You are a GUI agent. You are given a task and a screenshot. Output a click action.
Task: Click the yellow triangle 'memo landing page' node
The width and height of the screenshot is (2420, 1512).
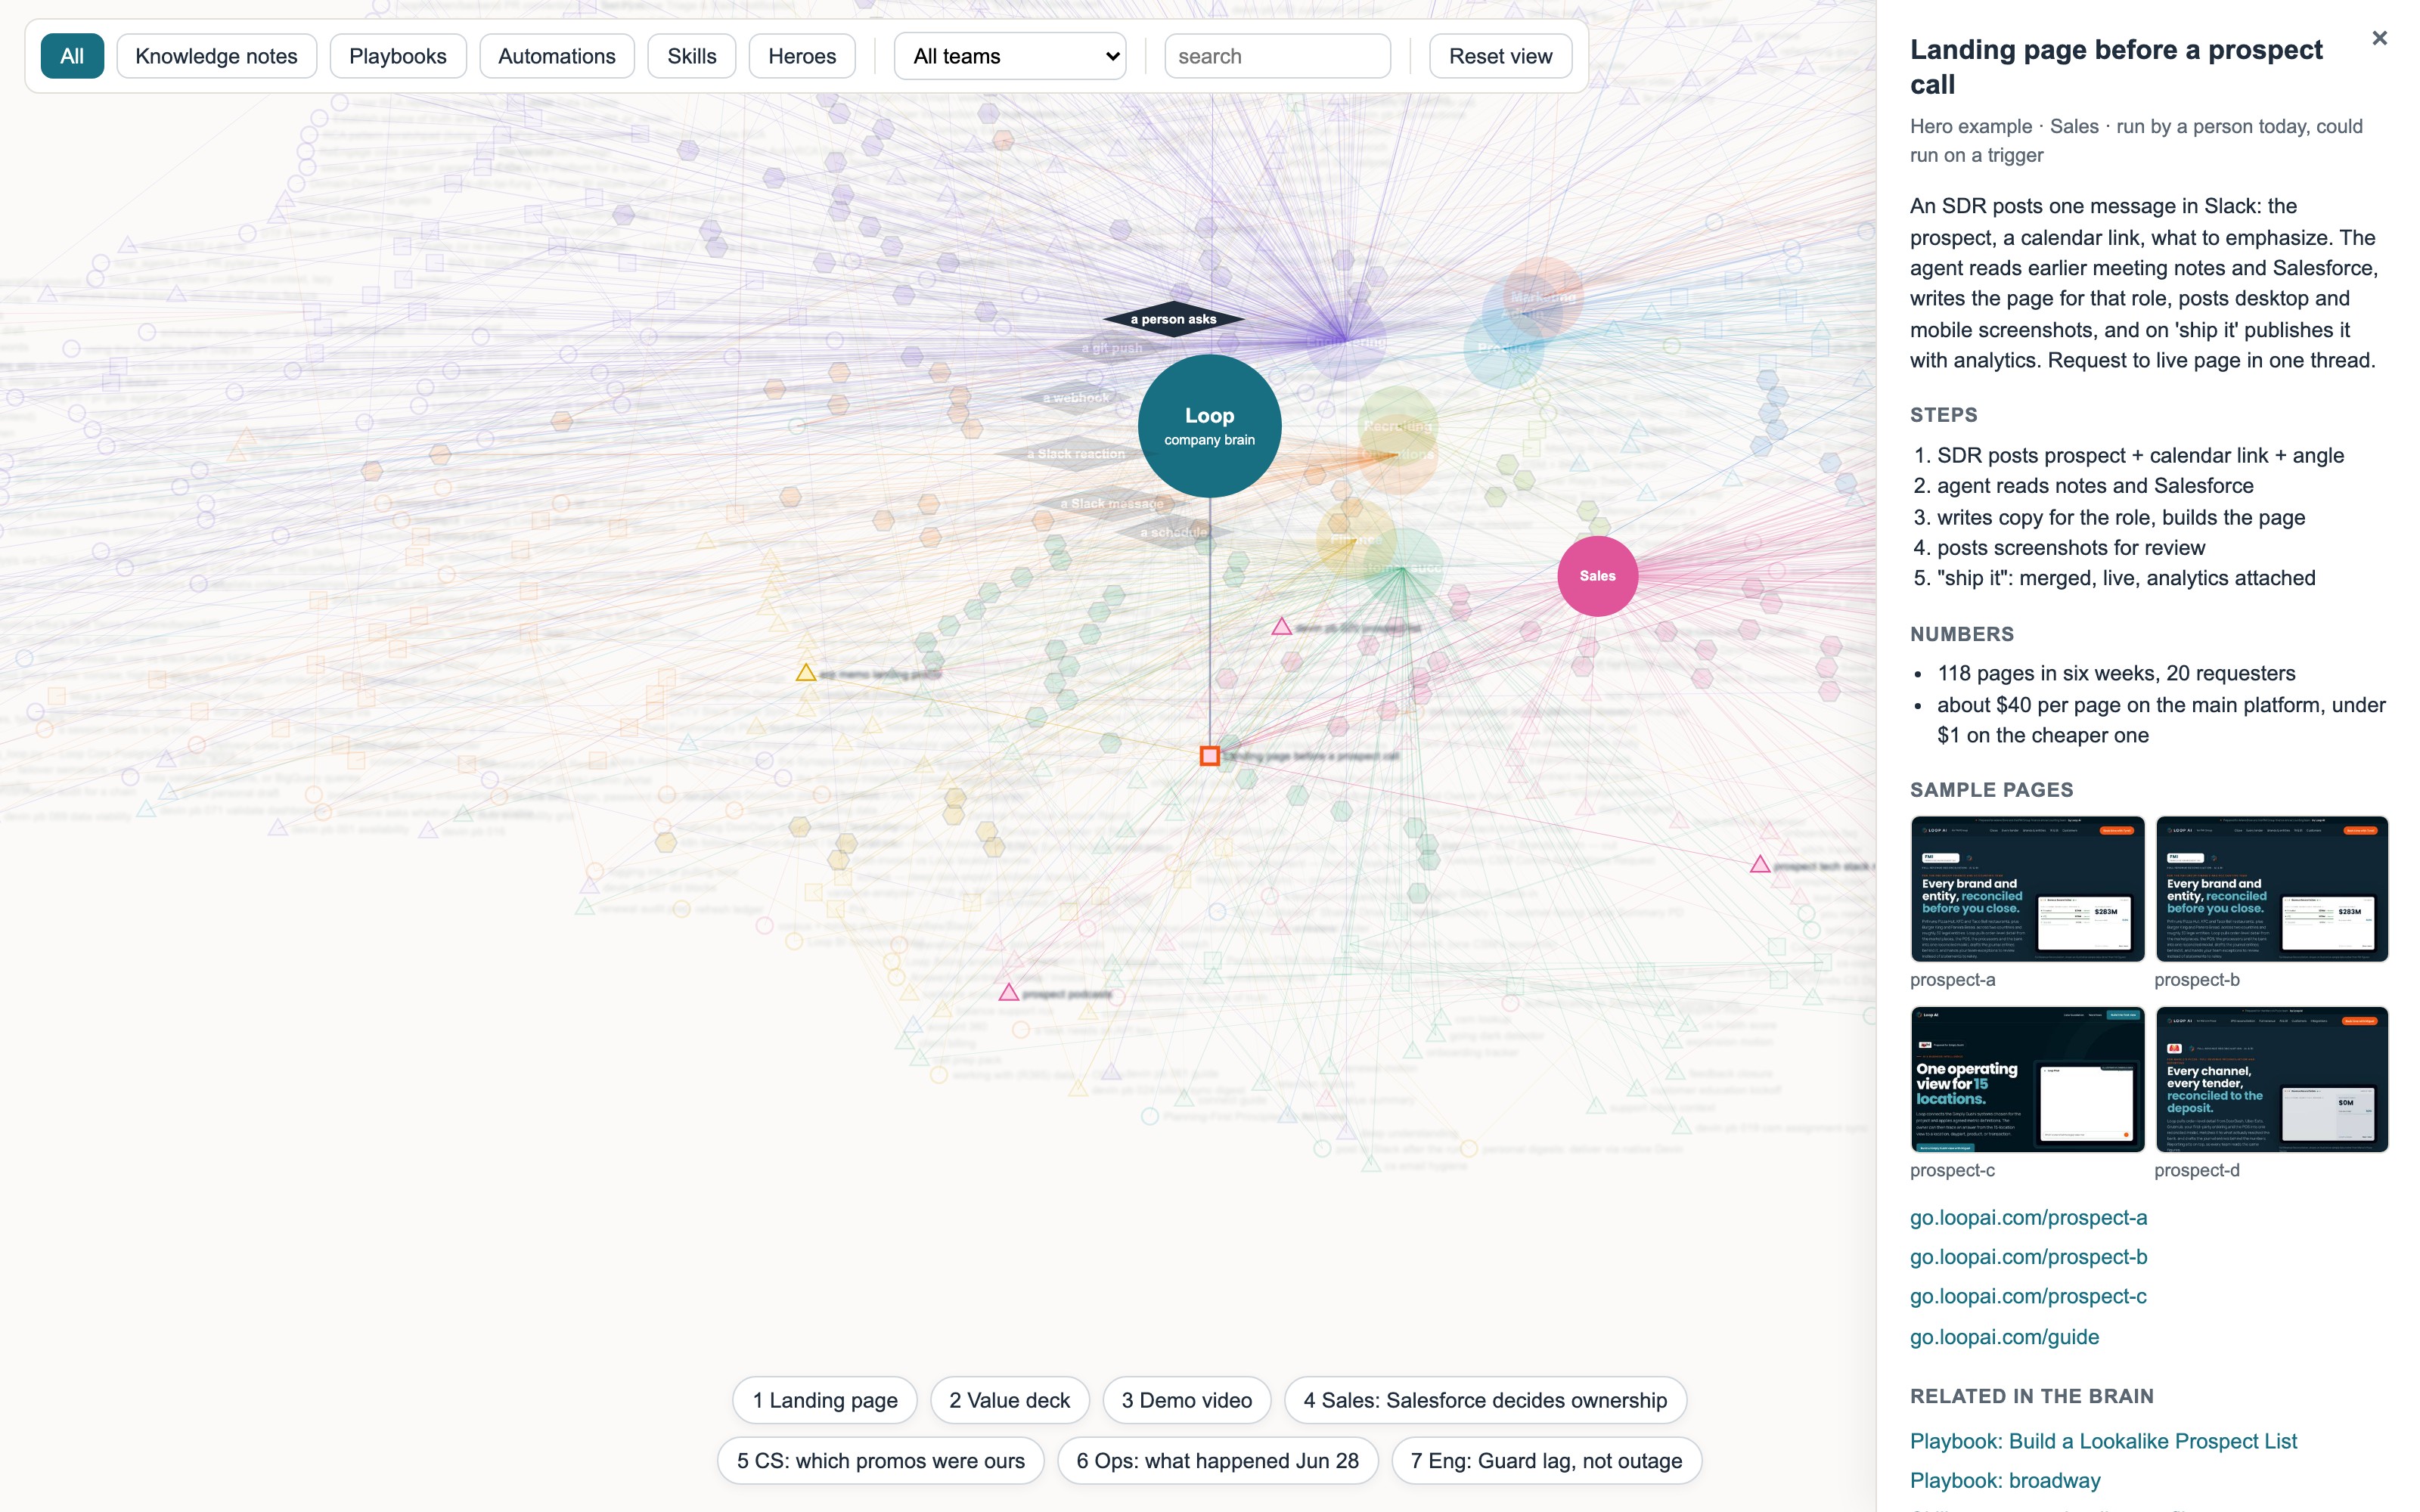pos(805,673)
